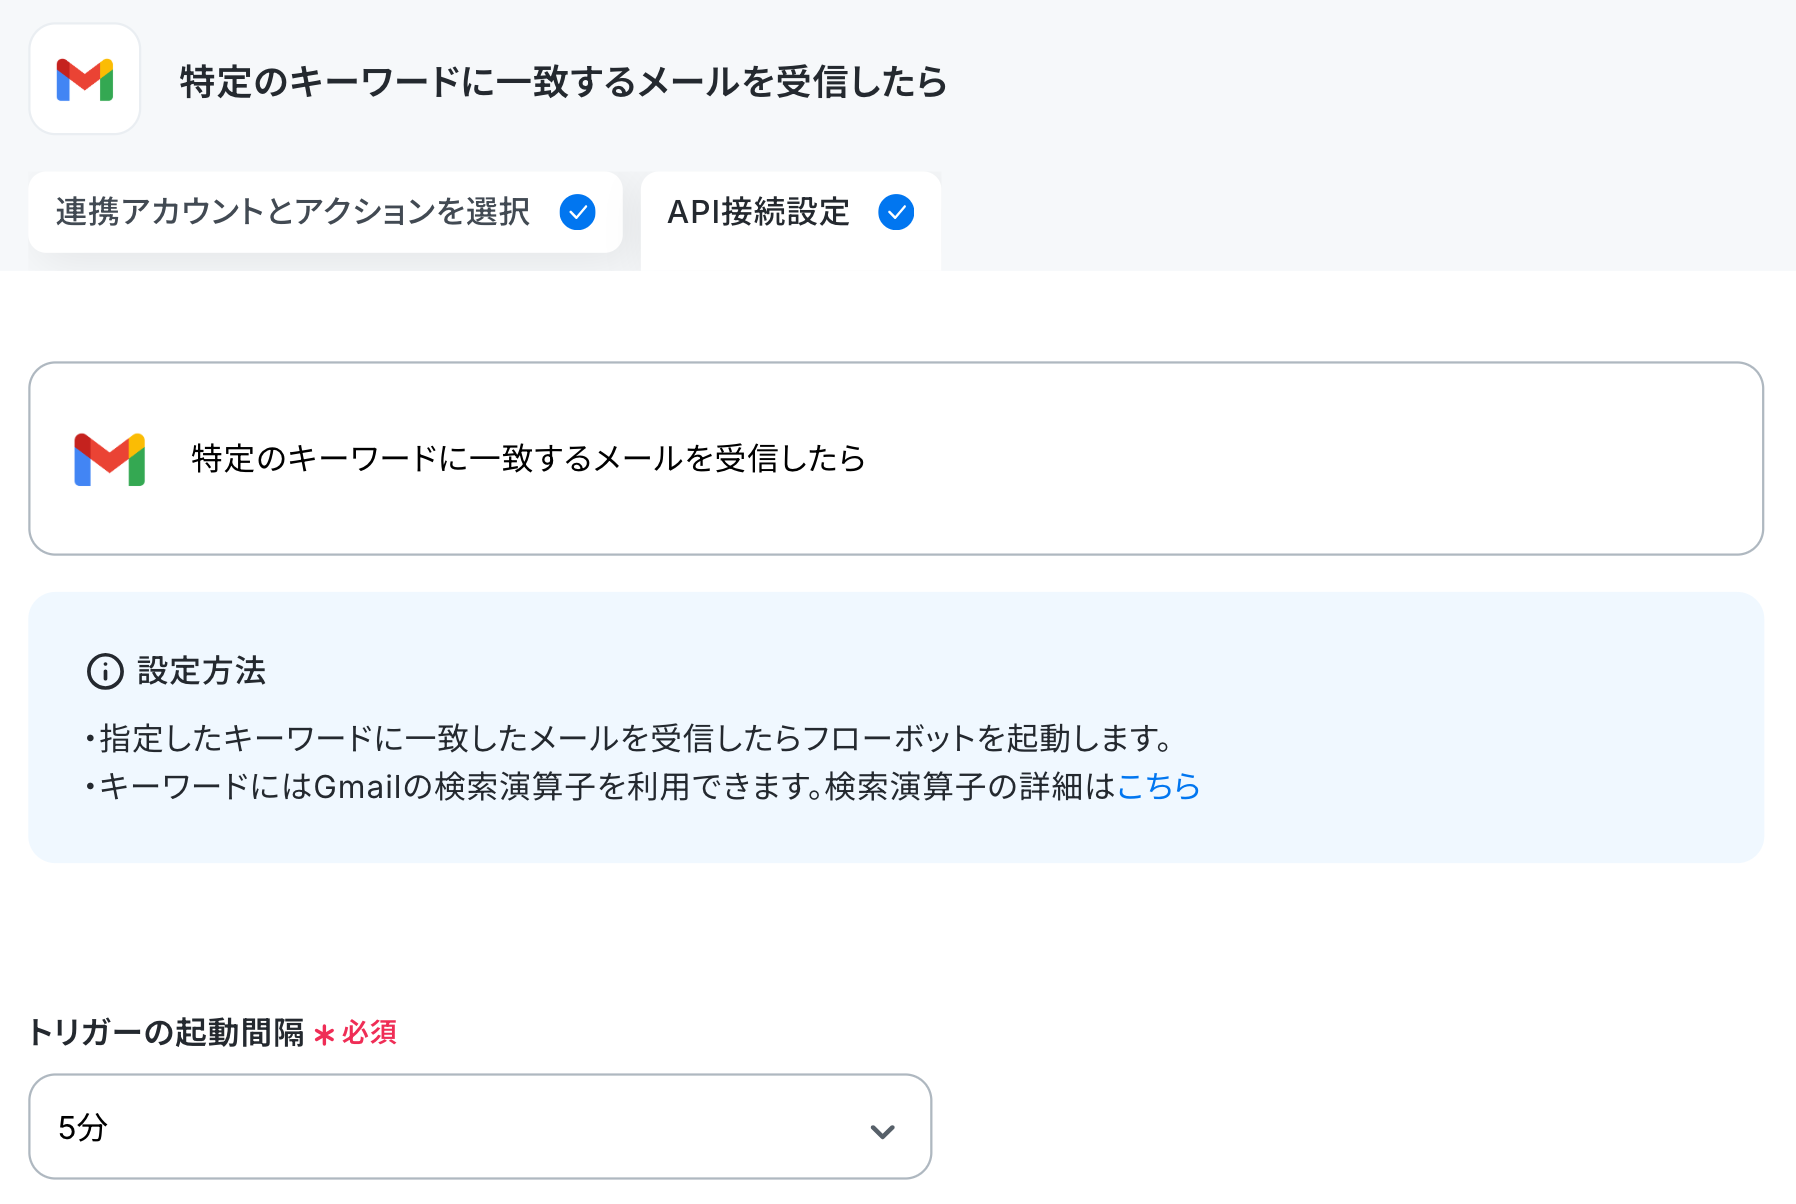Image resolution: width=1796 pixels, height=1204 pixels.
Task: Click the トリガーの起動間隔 field label
Action: pos(166,1032)
